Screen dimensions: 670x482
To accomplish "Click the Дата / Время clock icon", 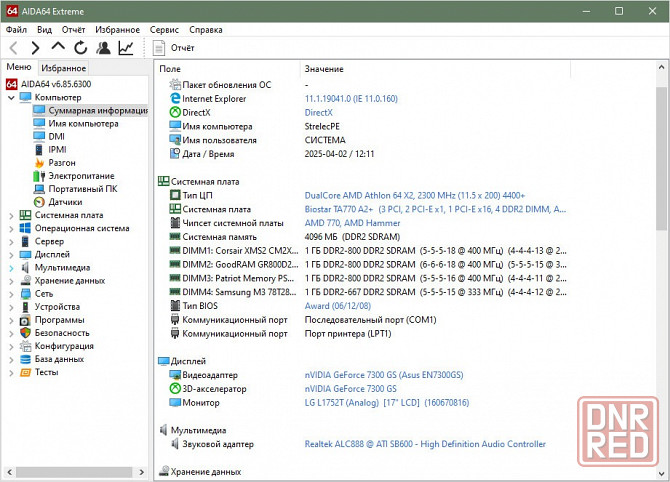I will tap(175, 153).
